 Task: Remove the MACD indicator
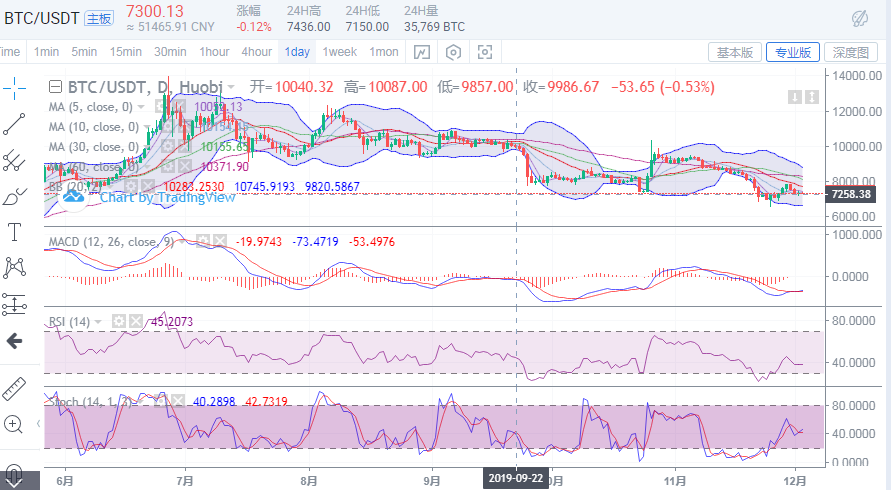(x=220, y=241)
